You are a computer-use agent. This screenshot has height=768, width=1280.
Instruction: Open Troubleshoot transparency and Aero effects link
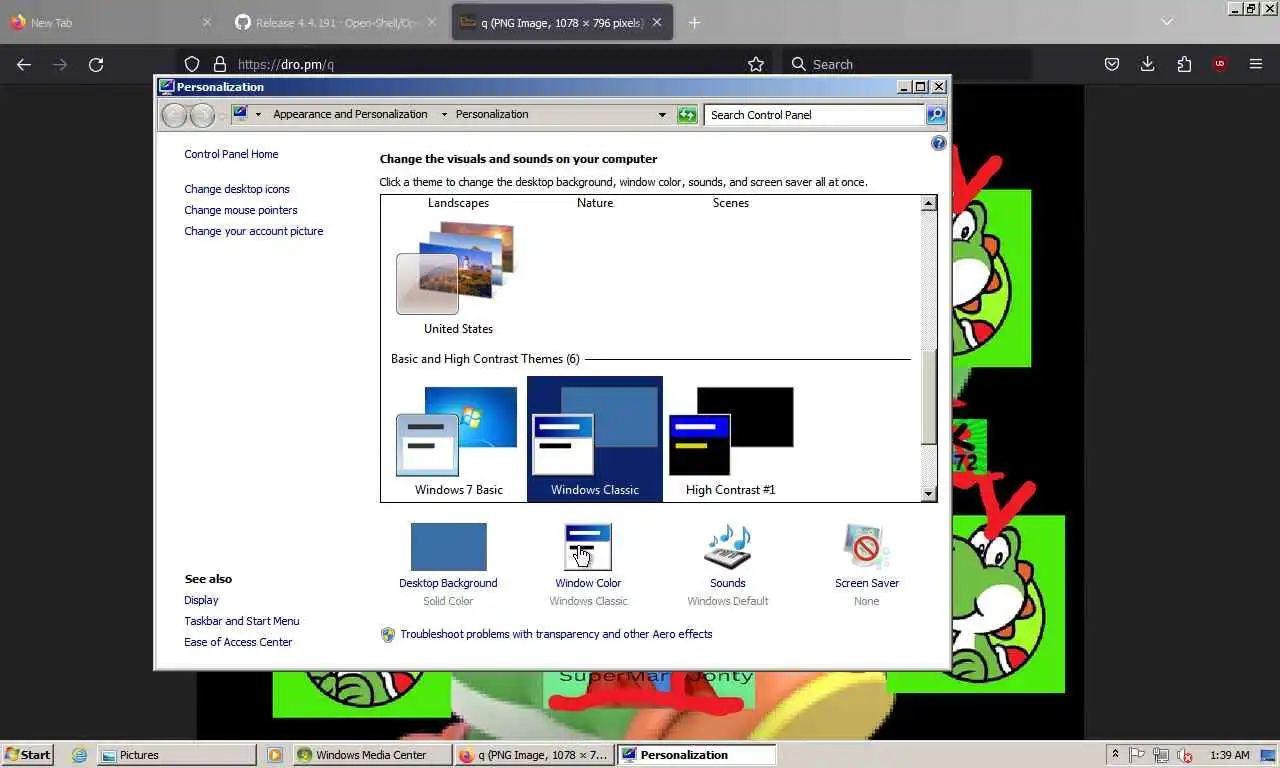[x=556, y=634]
